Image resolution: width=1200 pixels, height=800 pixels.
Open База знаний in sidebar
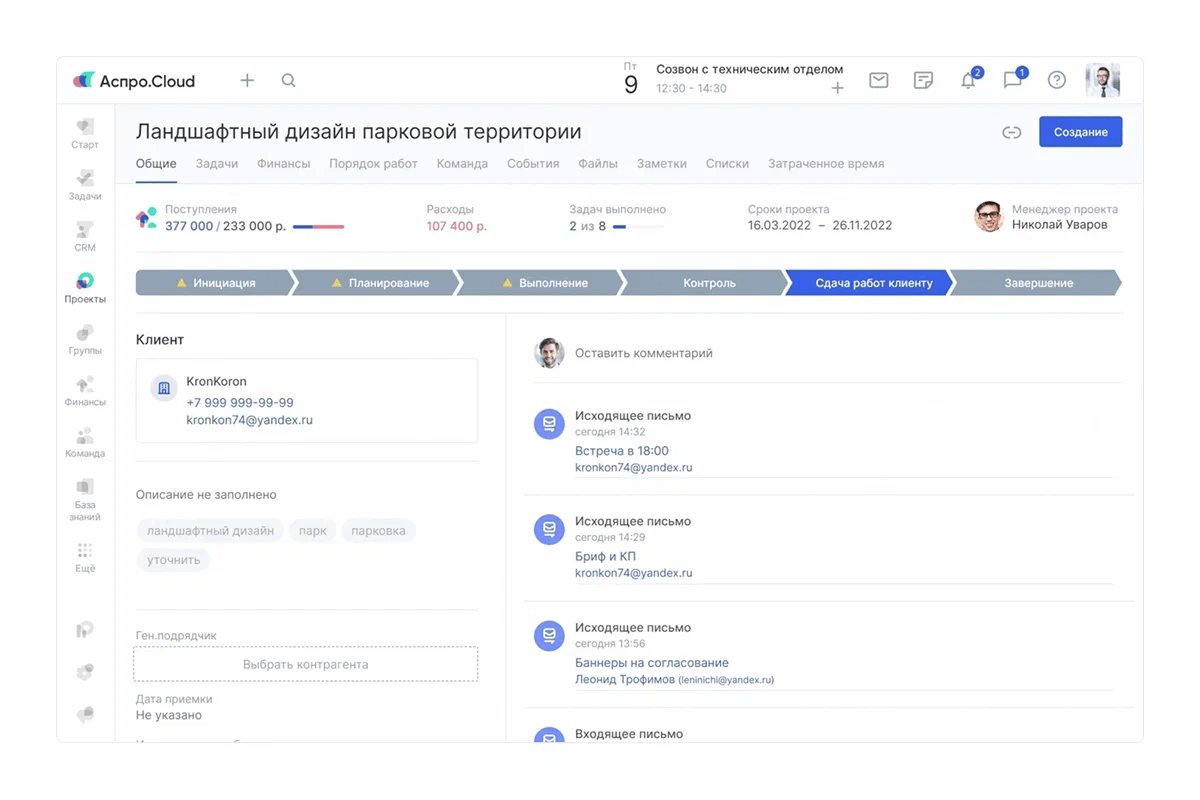tap(85, 498)
